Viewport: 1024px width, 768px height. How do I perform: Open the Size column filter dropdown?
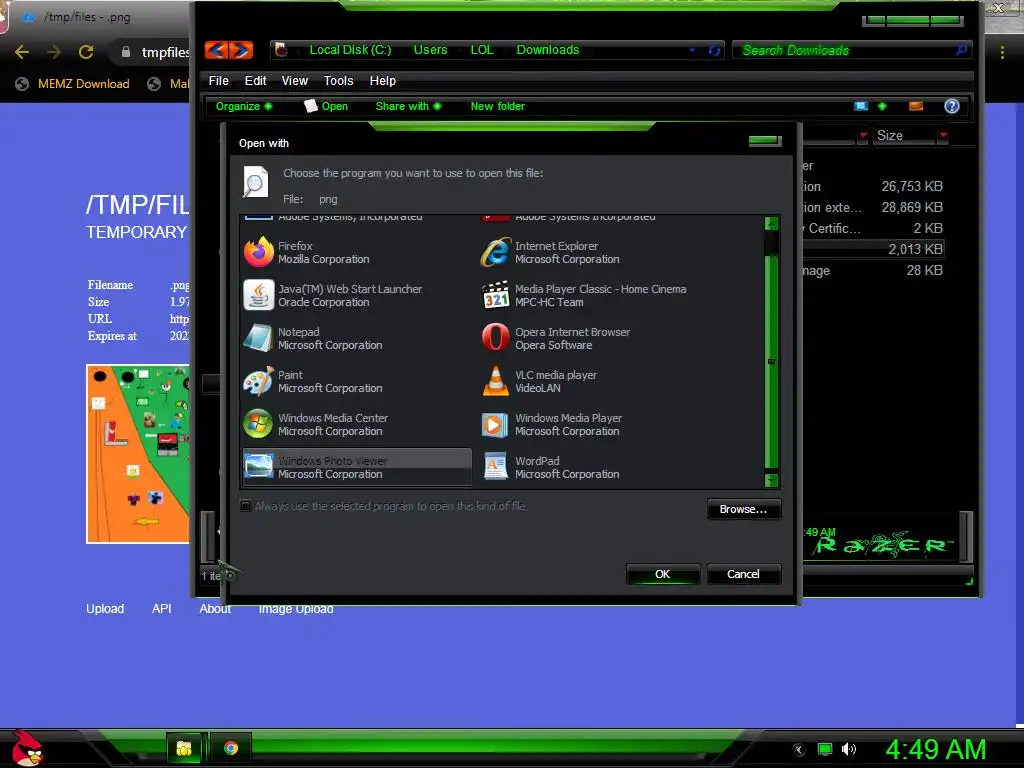943,135
